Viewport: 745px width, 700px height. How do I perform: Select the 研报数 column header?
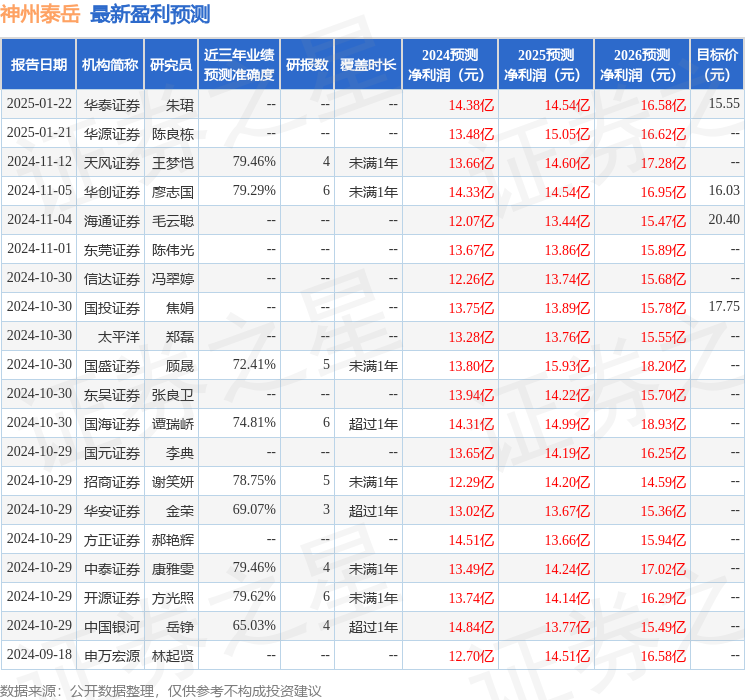tap(307, 65)
